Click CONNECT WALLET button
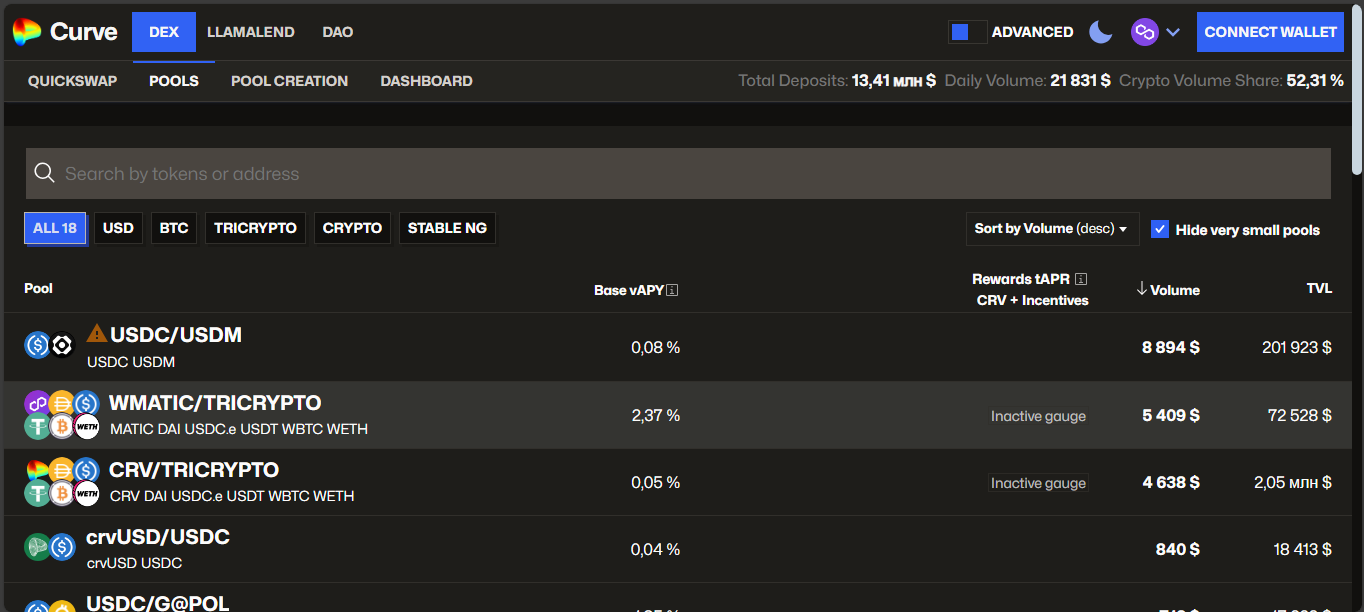Viewport: 1364px width, 612px height. (x=1270, y=32)
